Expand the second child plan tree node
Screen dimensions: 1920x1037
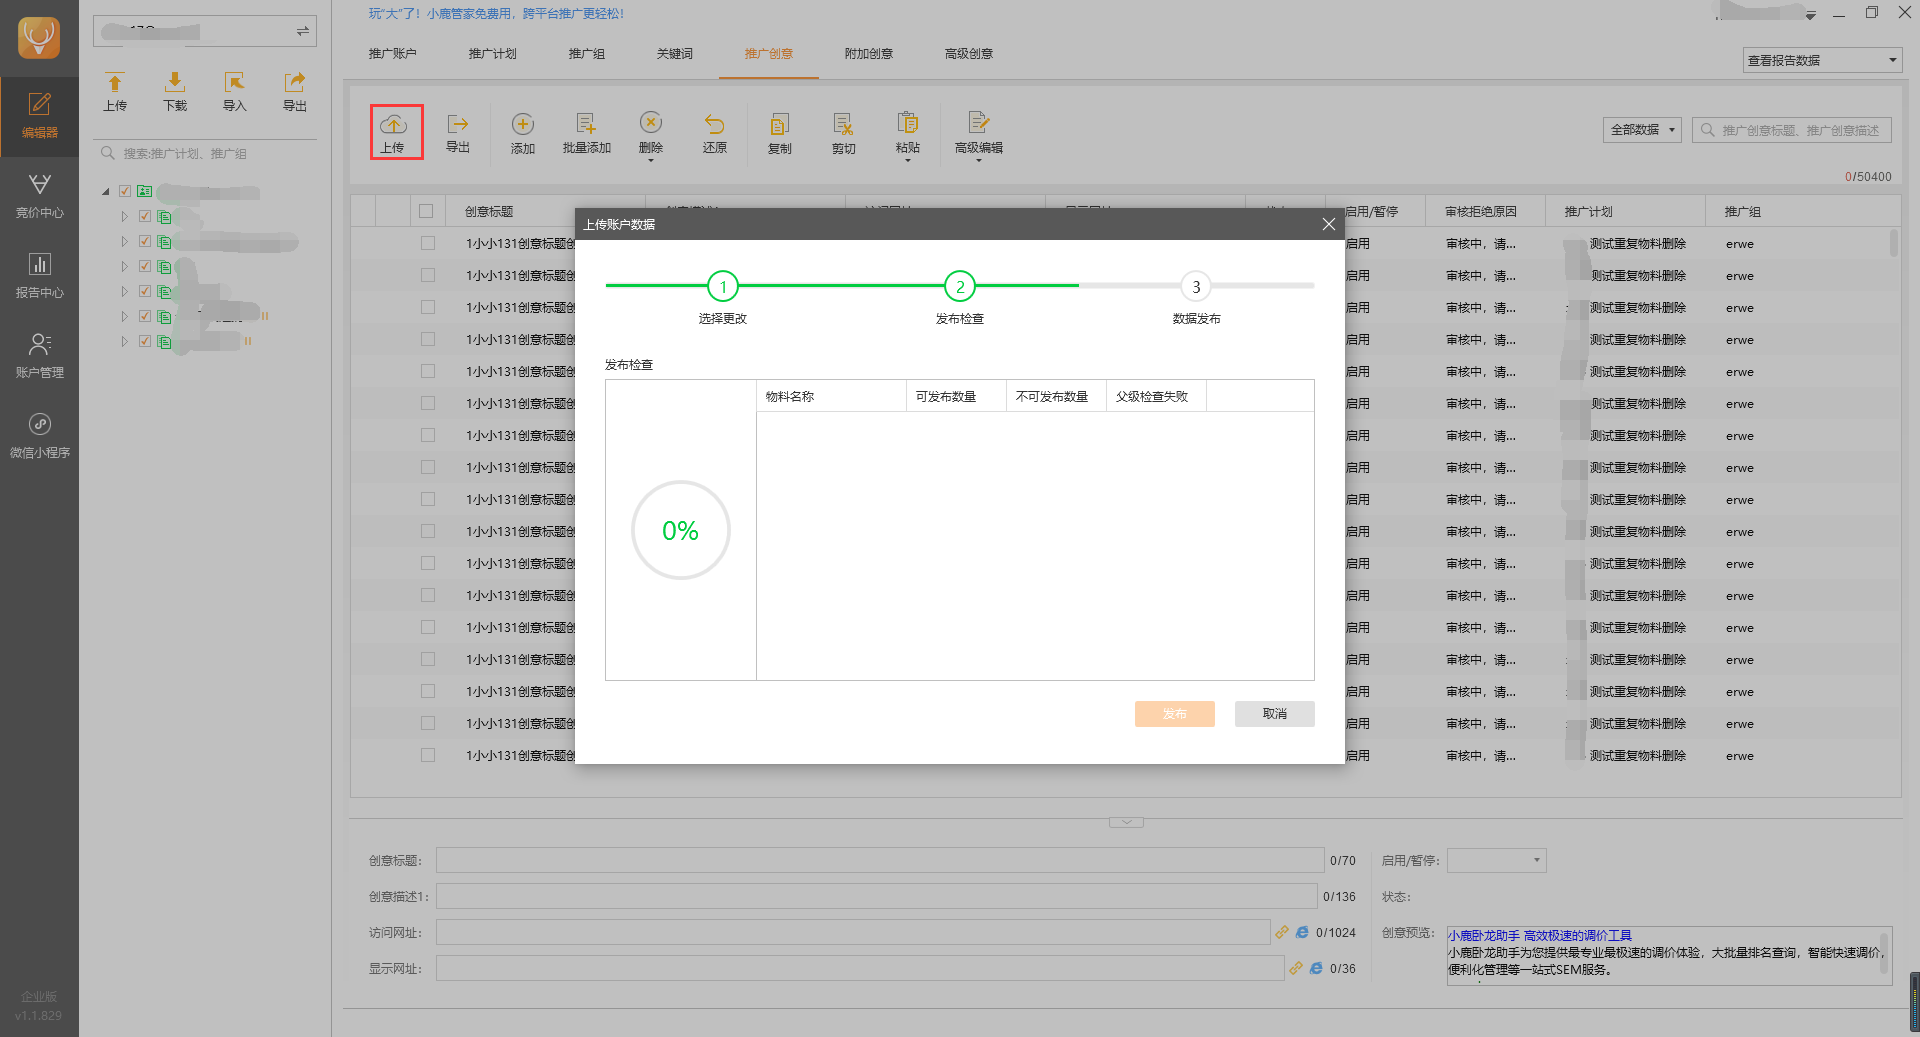click(x=125, y=241)
